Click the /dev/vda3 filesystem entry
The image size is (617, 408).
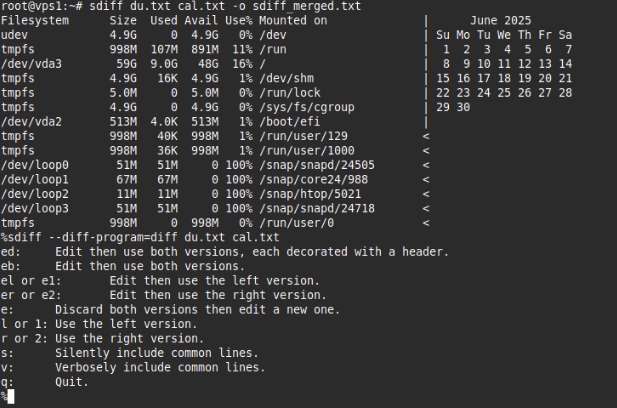[x=31, y=63]
